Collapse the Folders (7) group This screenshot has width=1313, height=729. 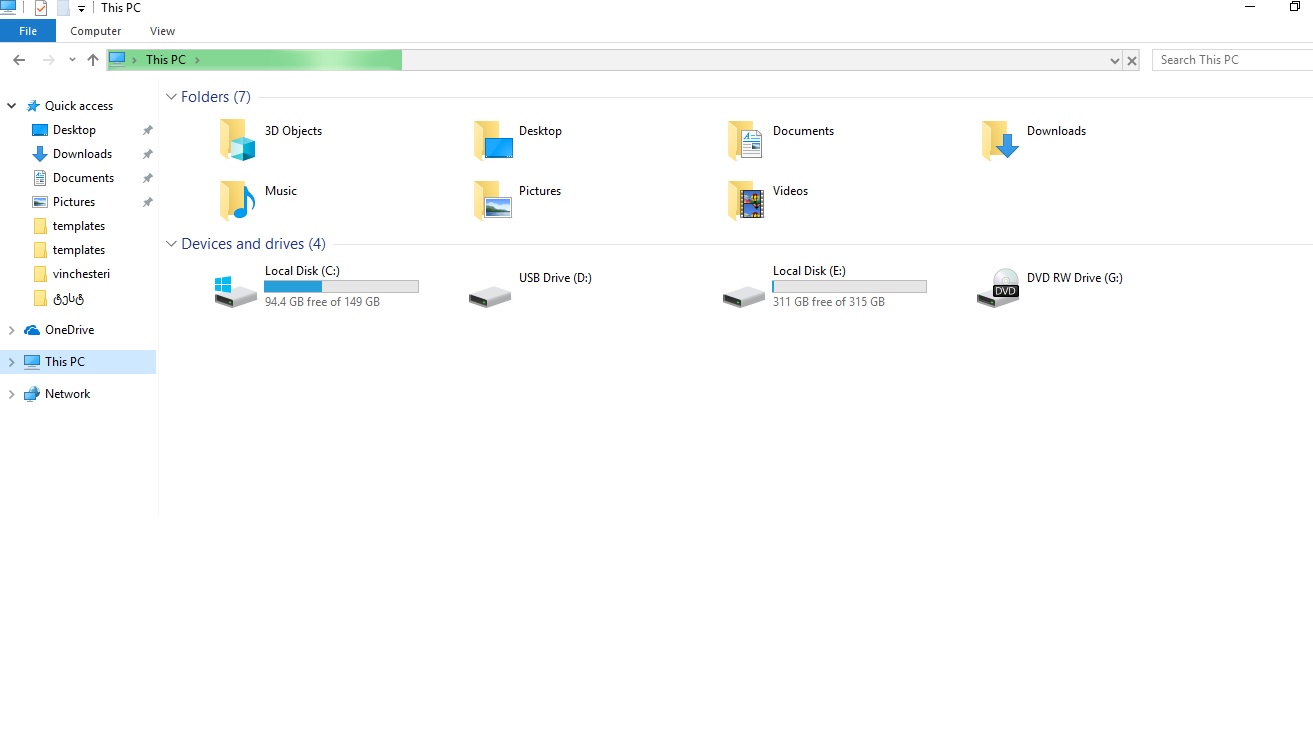[171, 97]
